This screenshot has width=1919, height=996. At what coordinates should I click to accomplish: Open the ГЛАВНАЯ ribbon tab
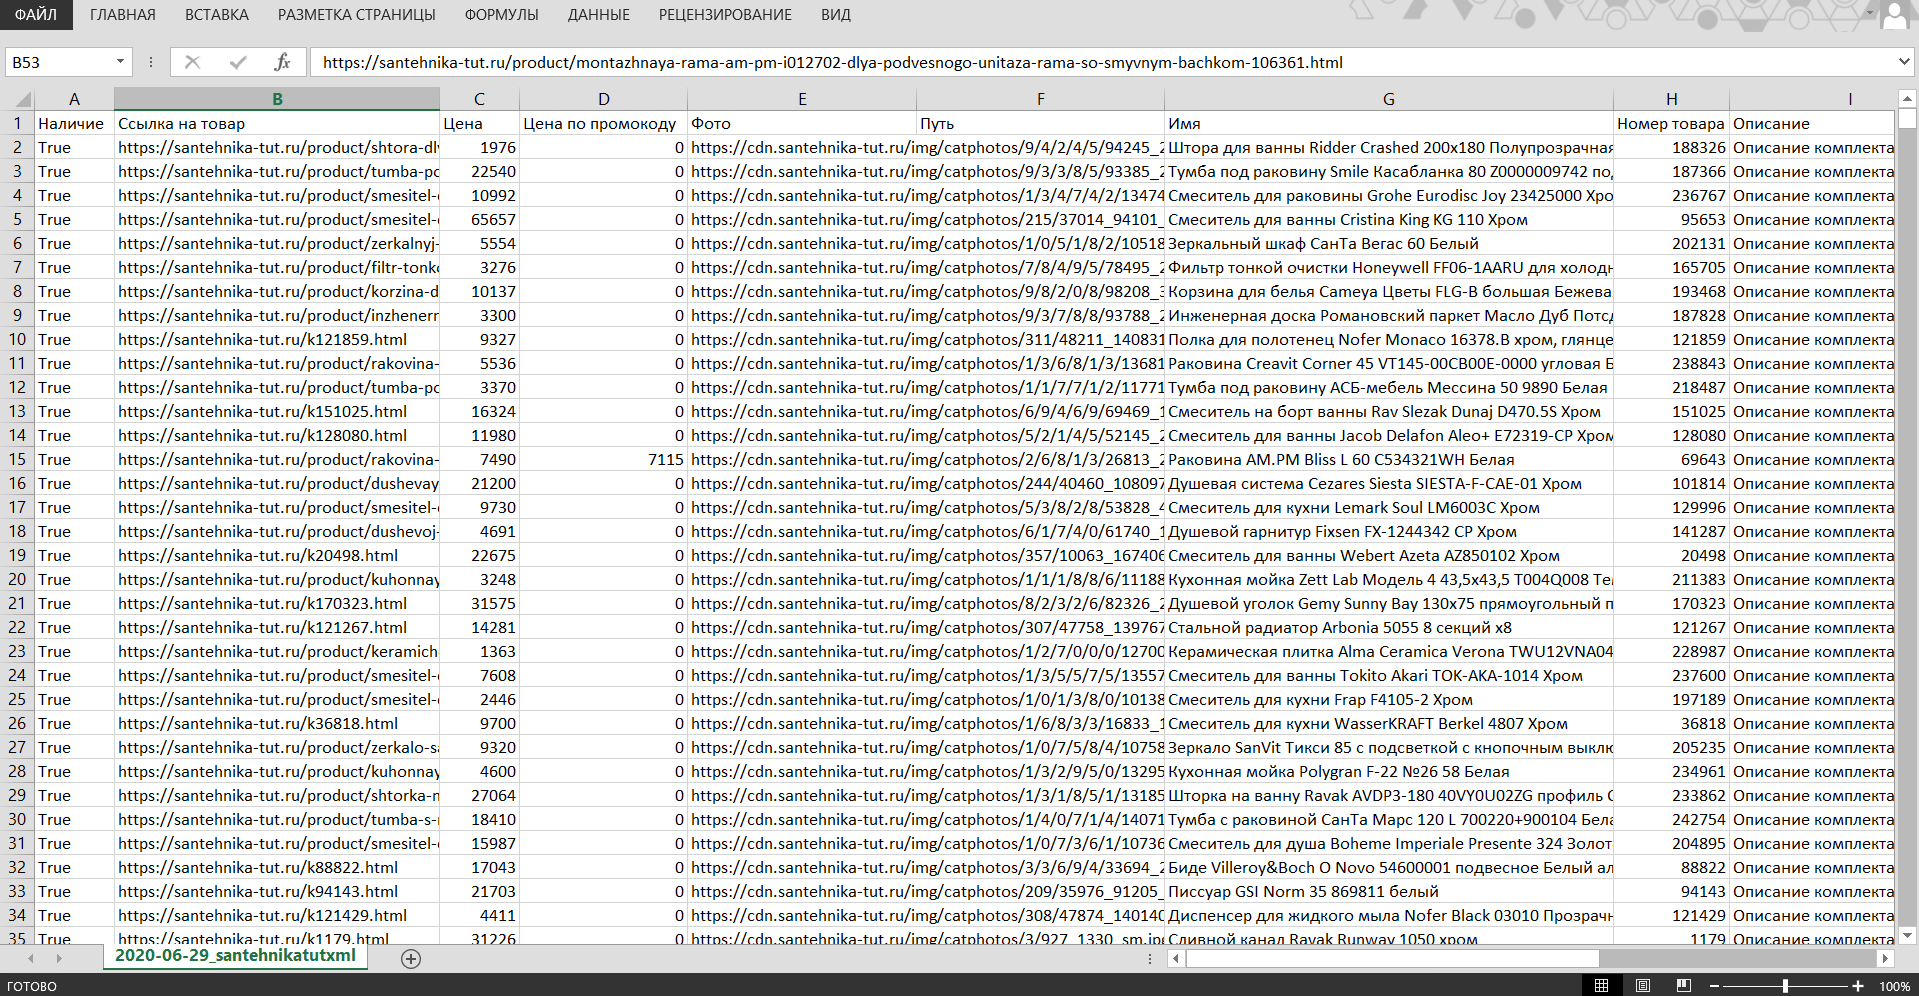(123, 15)
